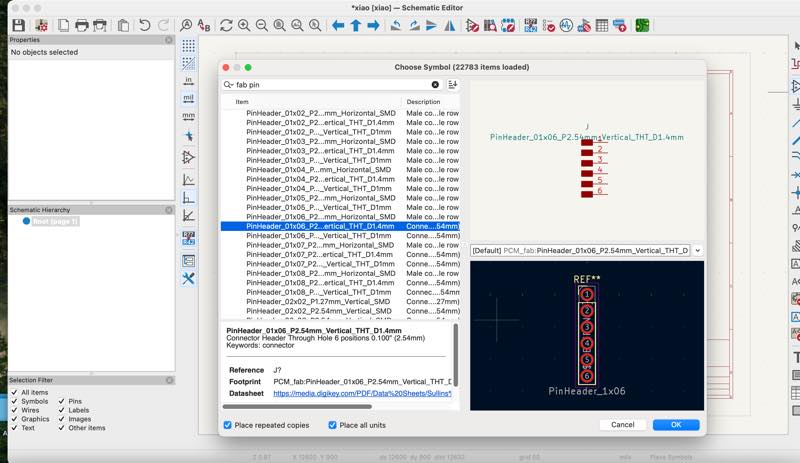
Task: Clear the symbol search field text
Action: 435,85
